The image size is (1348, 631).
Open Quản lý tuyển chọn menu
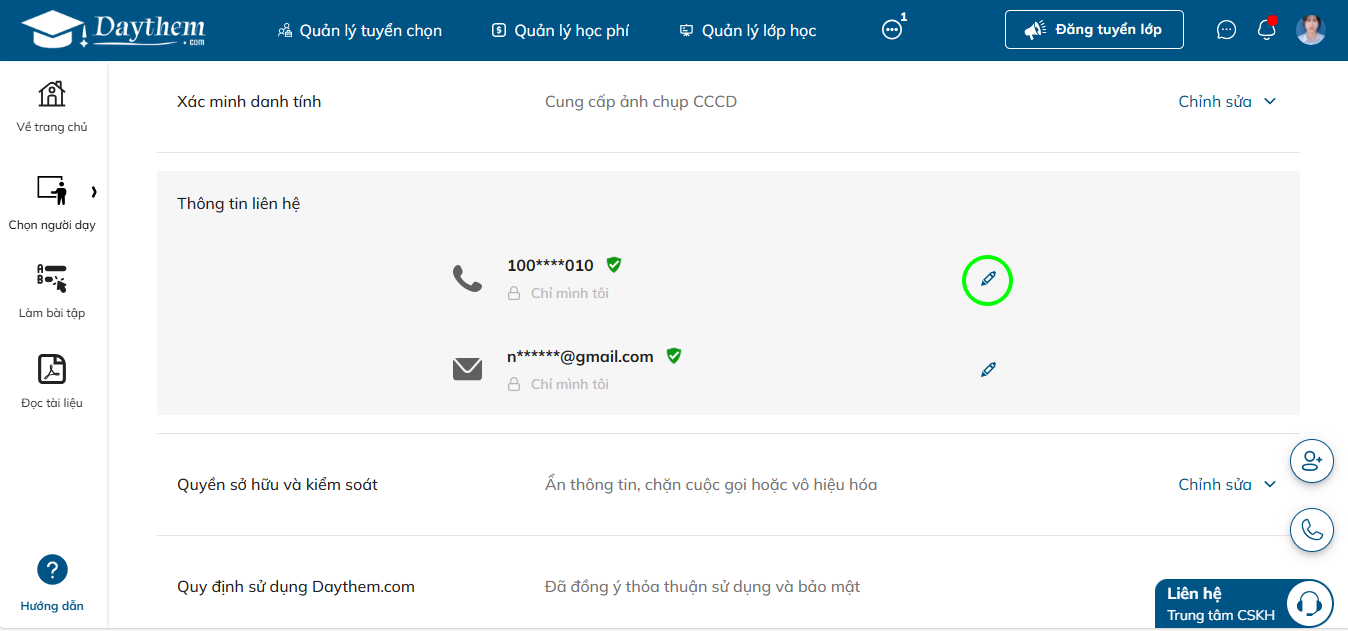click(x=359, y=31)
